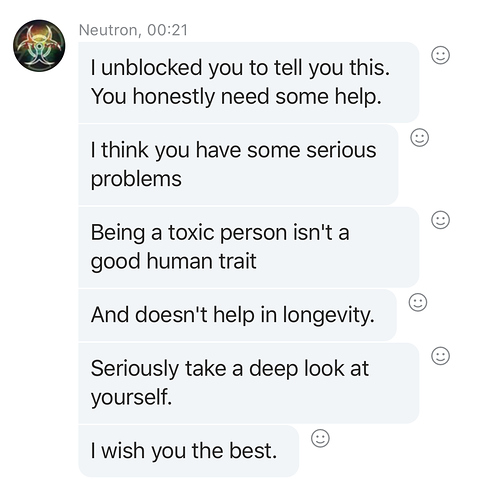Select the 'I unblocked you to tell you this' bubble
Viewport: 490px width, 500px height.
(248, 82)
